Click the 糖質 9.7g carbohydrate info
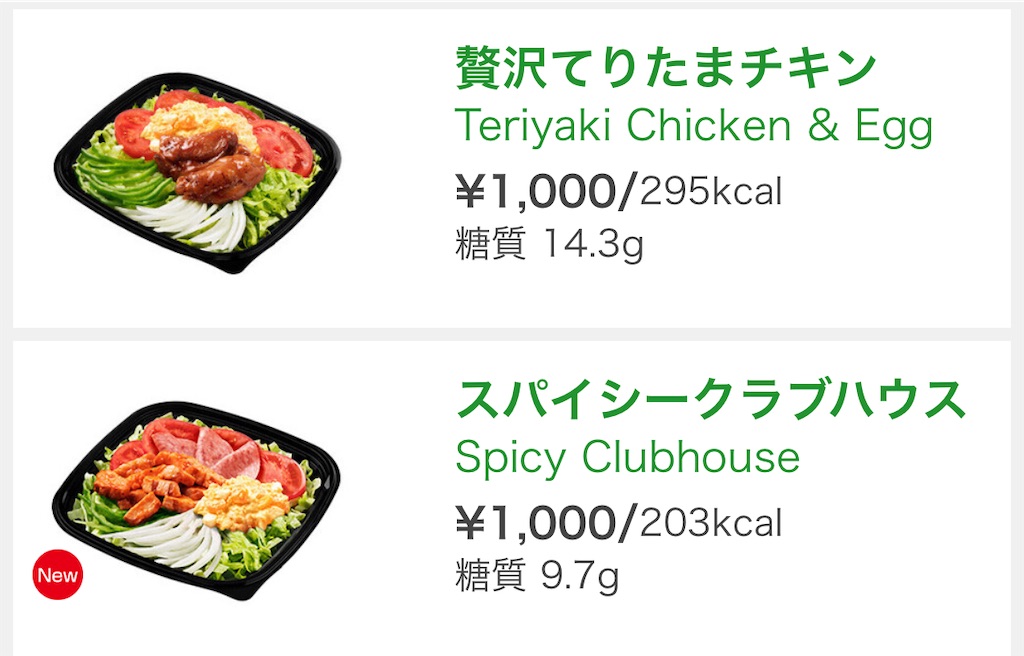The image size is (1024, 656). coord(537,576)
